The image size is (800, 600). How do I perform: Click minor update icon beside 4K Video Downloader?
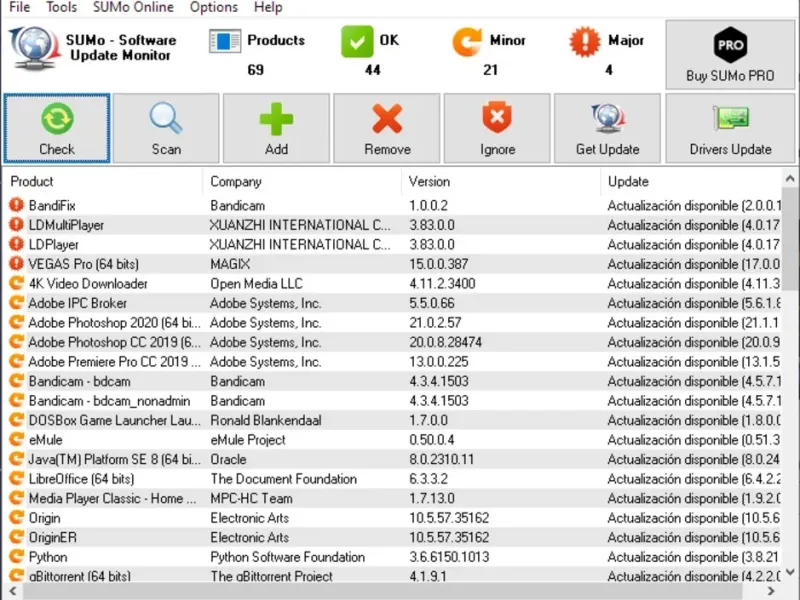click(16, 283)
